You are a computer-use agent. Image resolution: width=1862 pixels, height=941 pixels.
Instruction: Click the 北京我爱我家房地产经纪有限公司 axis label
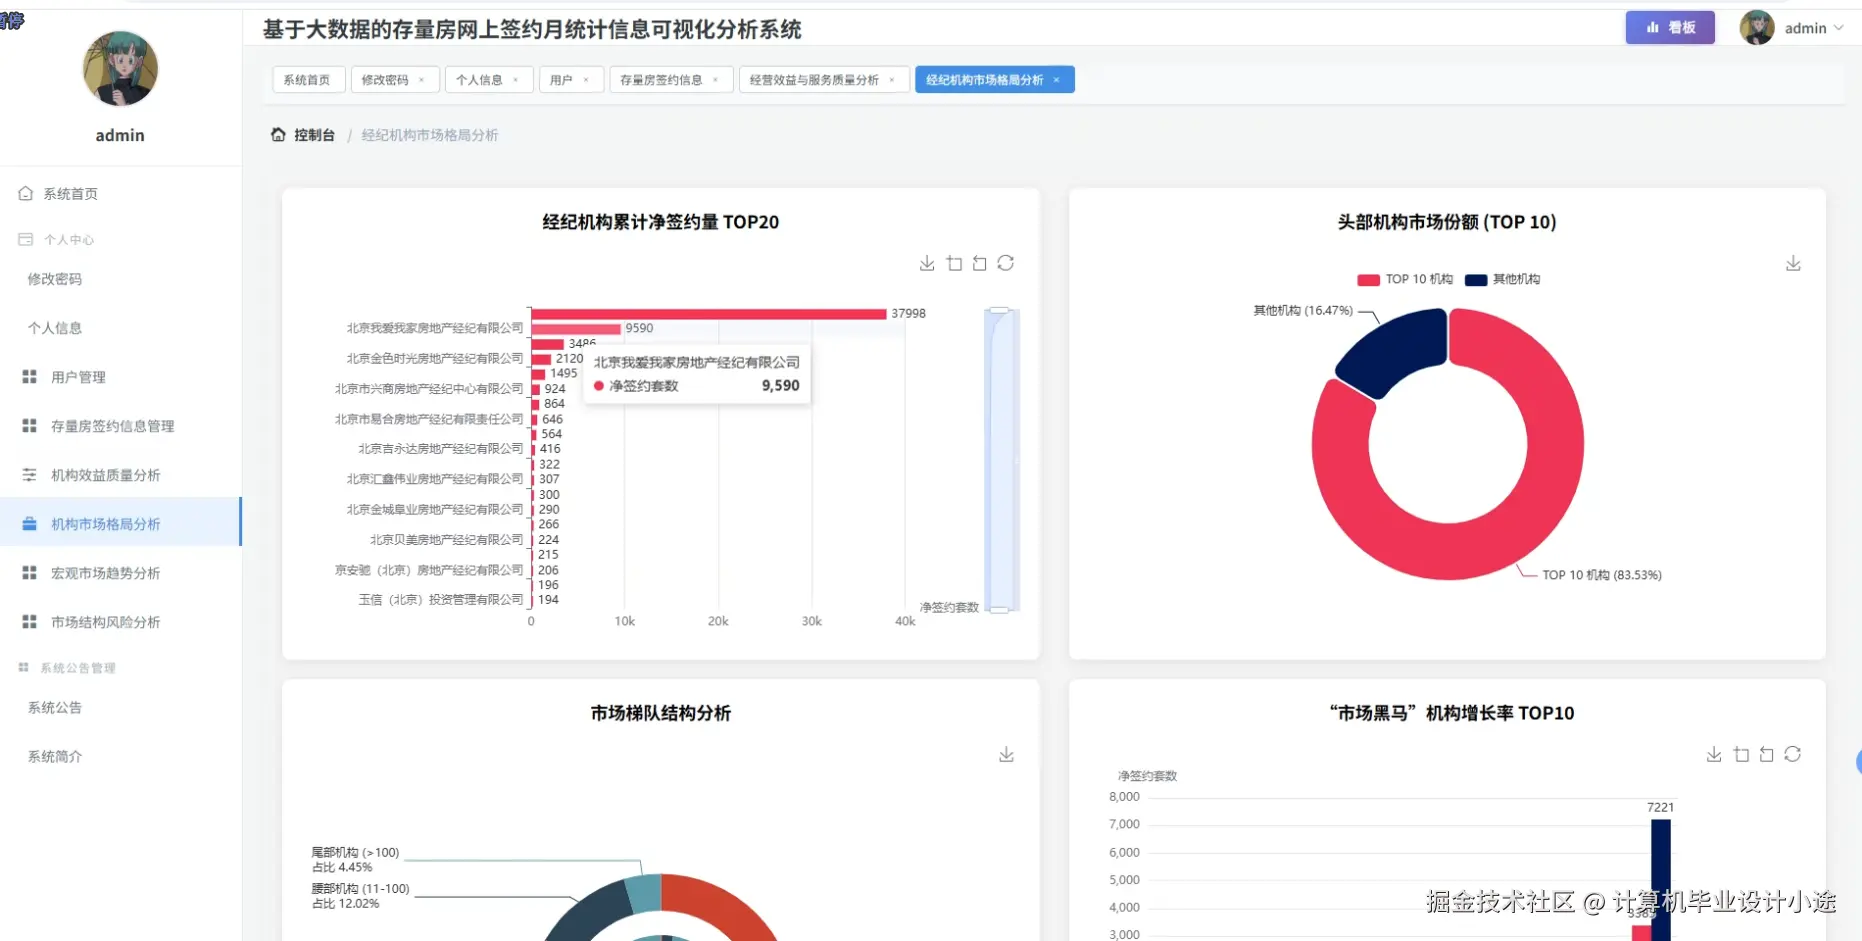tap(435, 328)
